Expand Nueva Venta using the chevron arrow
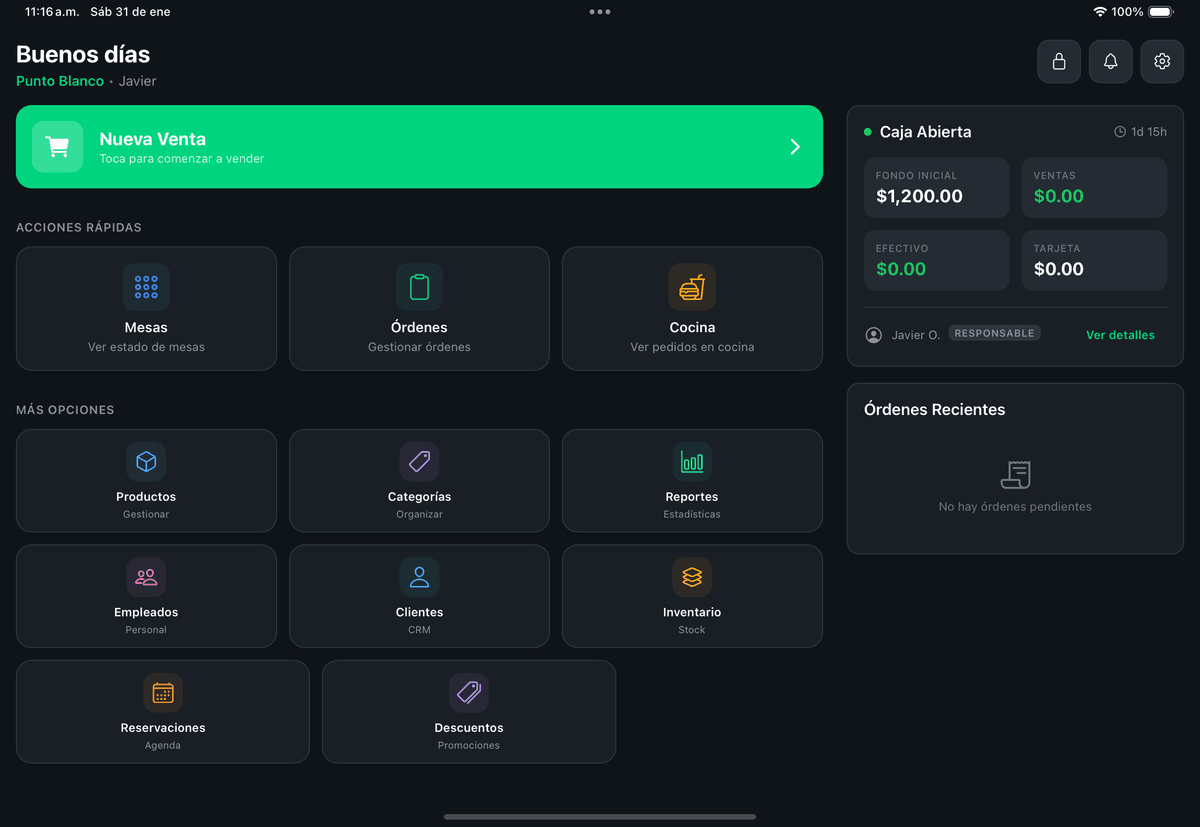 (x=795, y=146)
